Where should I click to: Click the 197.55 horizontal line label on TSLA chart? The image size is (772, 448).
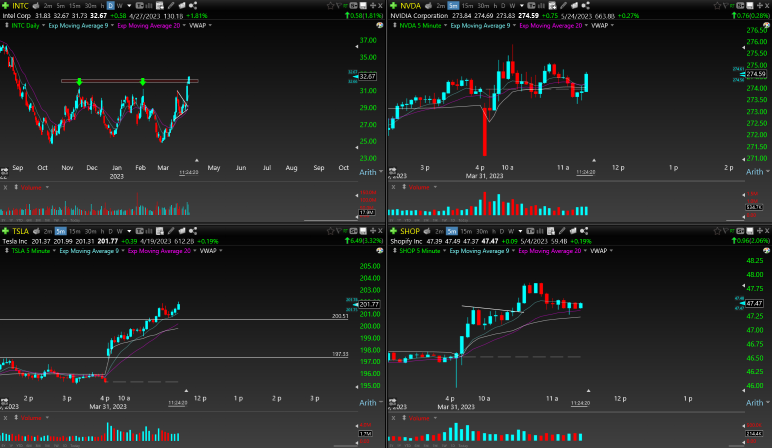pyautogui.click(x=340, y=354)
